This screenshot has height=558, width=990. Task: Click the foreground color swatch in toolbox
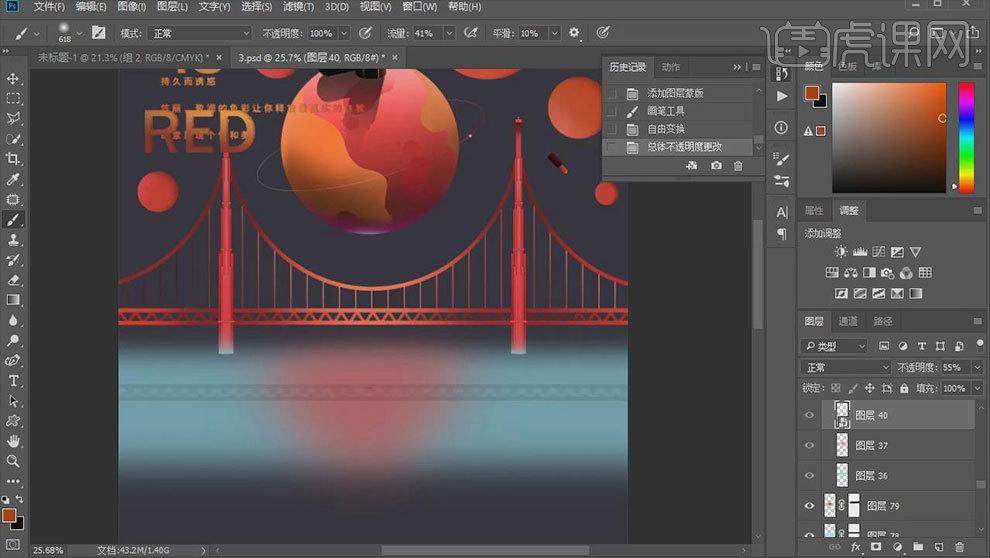pyautogui.click(x=9, y=515)
